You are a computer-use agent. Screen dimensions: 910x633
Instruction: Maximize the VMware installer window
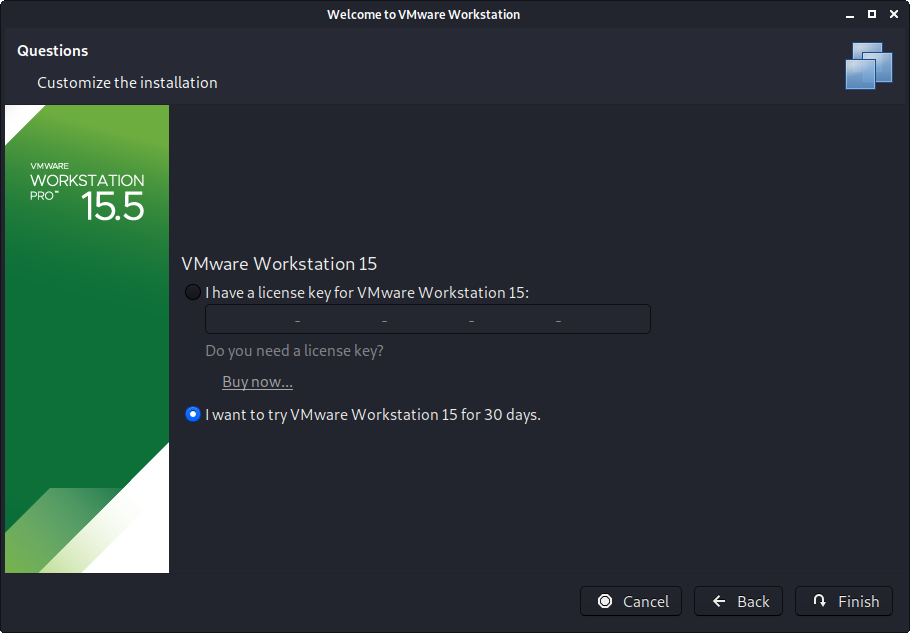pos(871,15)
